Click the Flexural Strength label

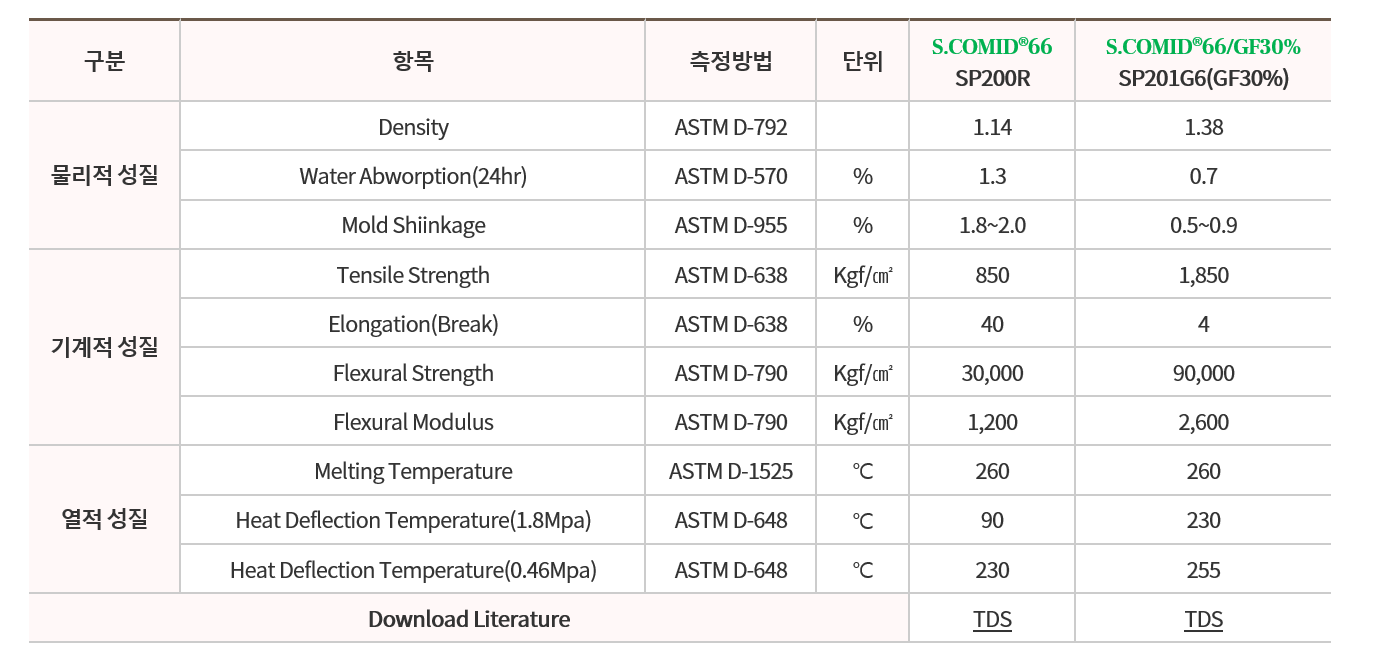pyautogui.click(x=413, y=373)
